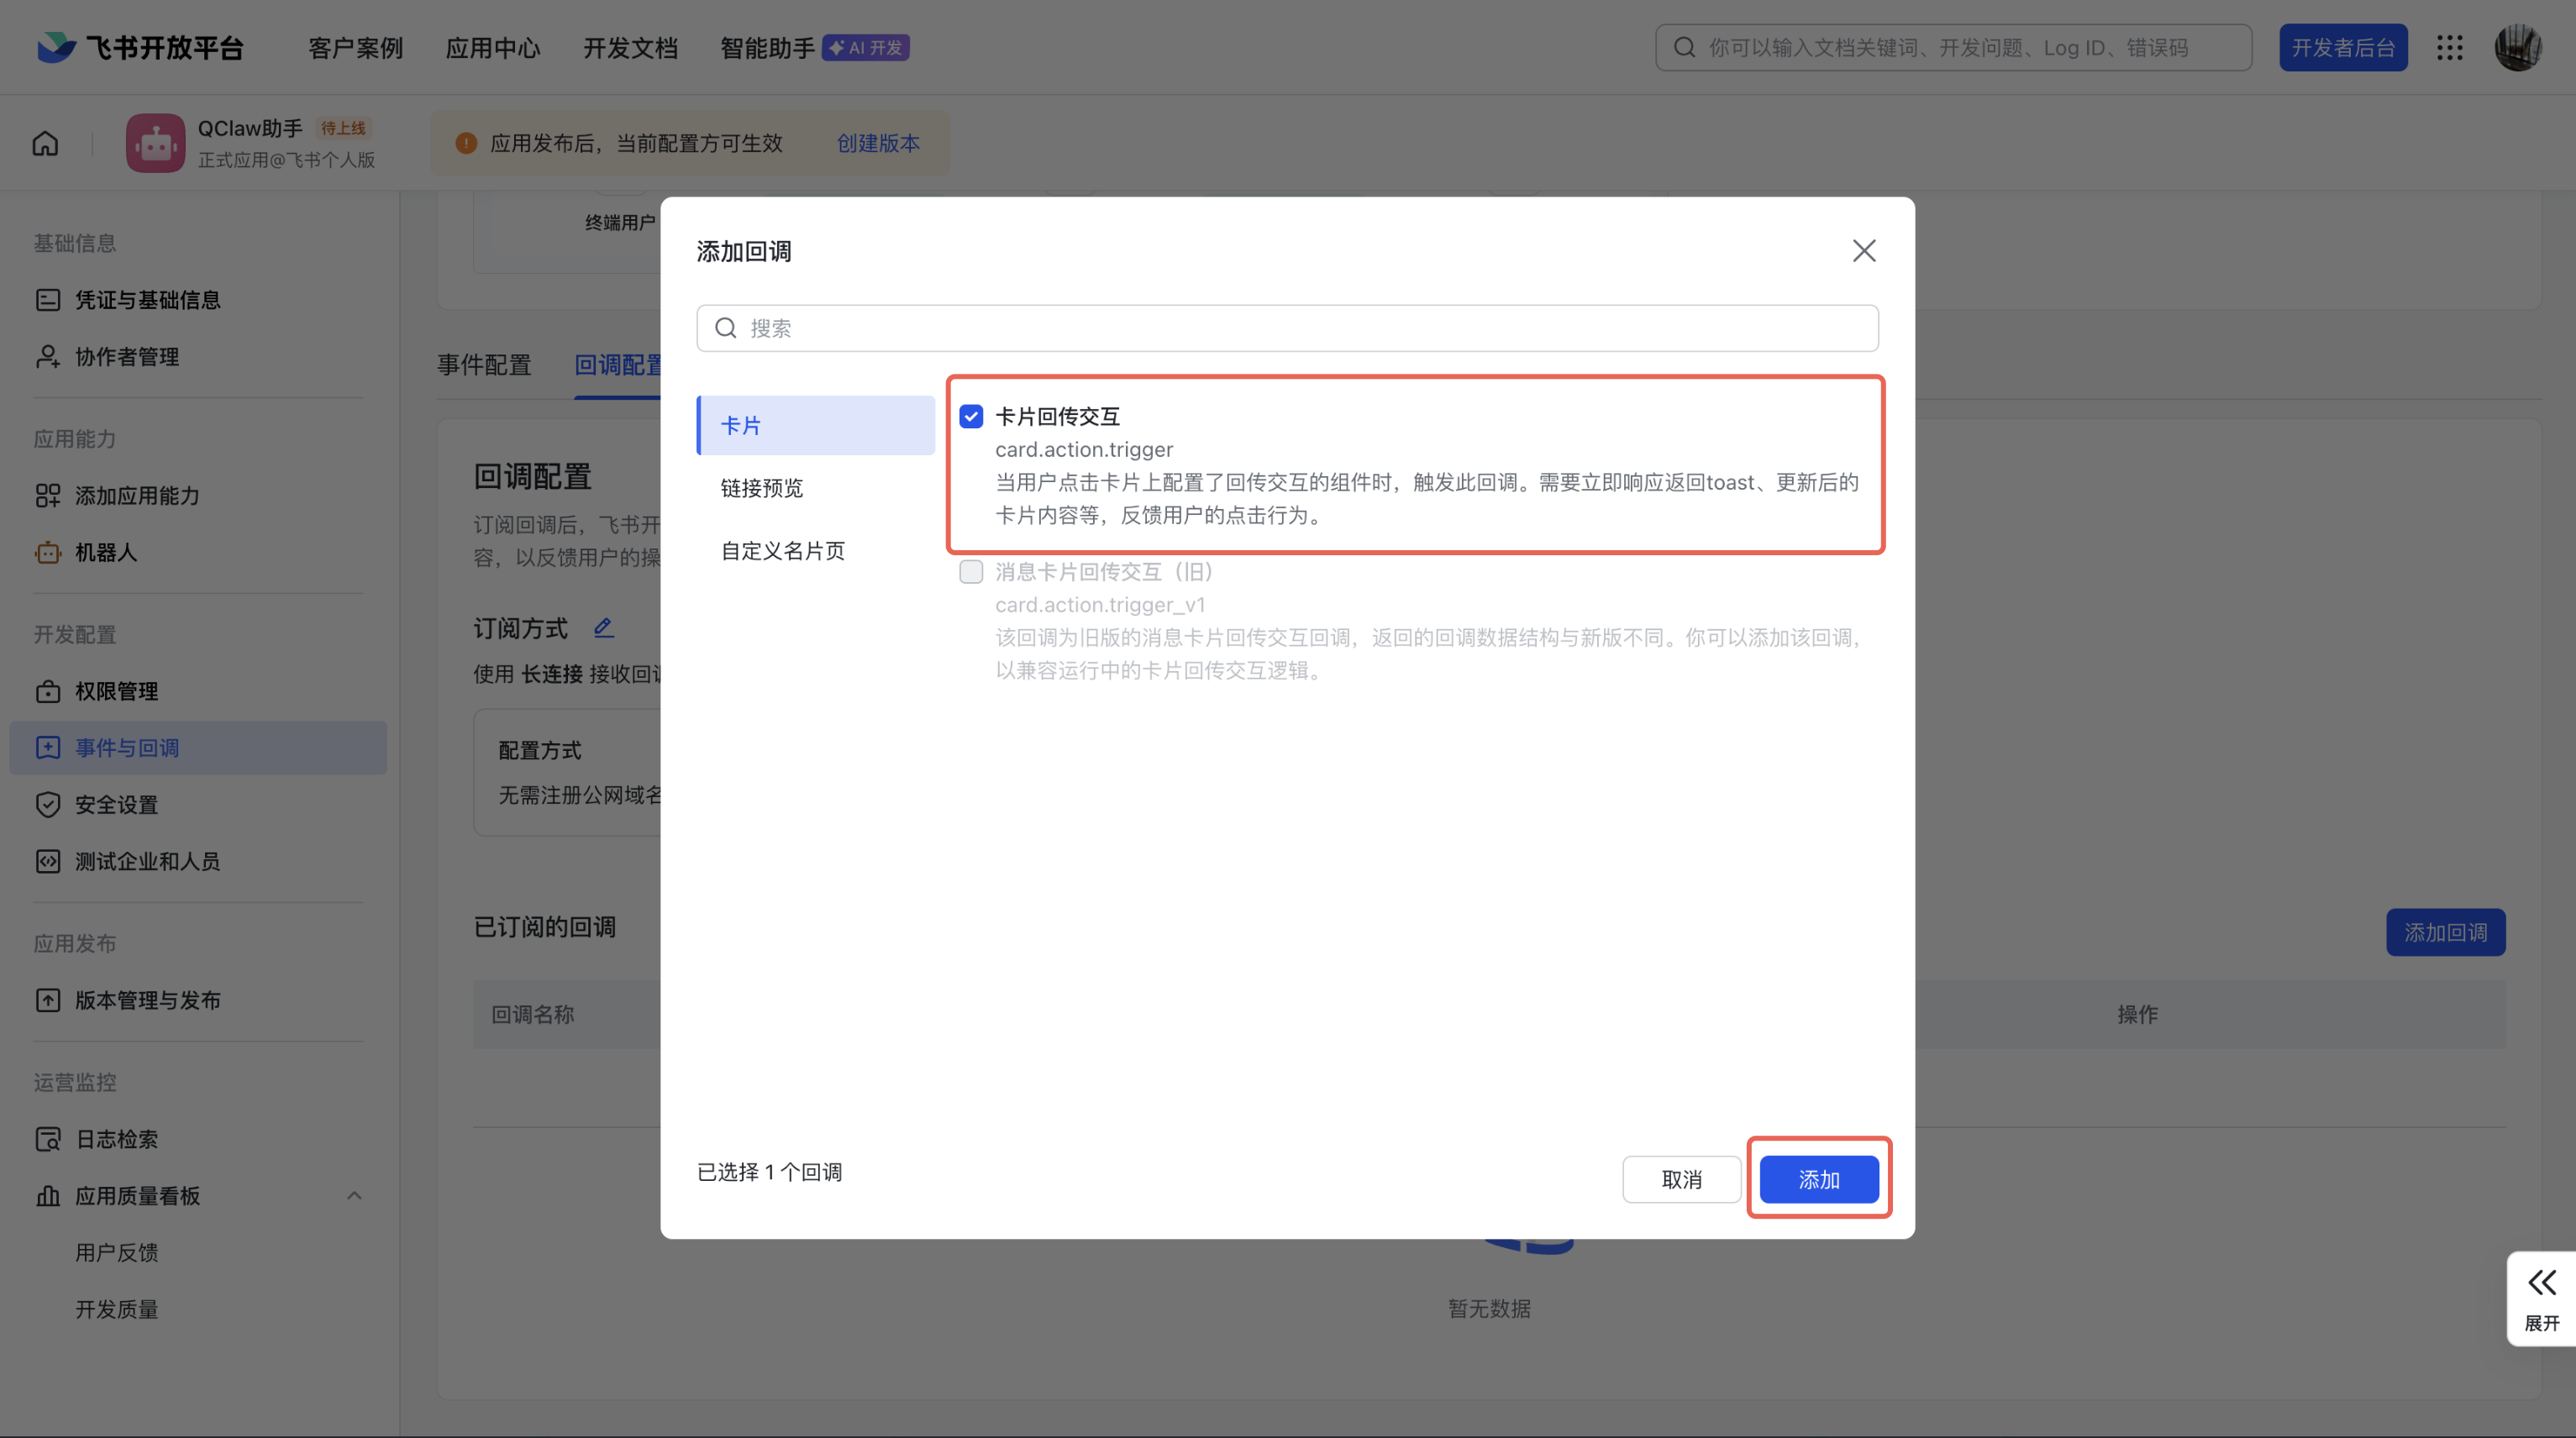The height and width of the screenshot is (1438, 2576).
Task: Collapse the 应用质量看板 section chevron
Action: tap(353, 1195)
